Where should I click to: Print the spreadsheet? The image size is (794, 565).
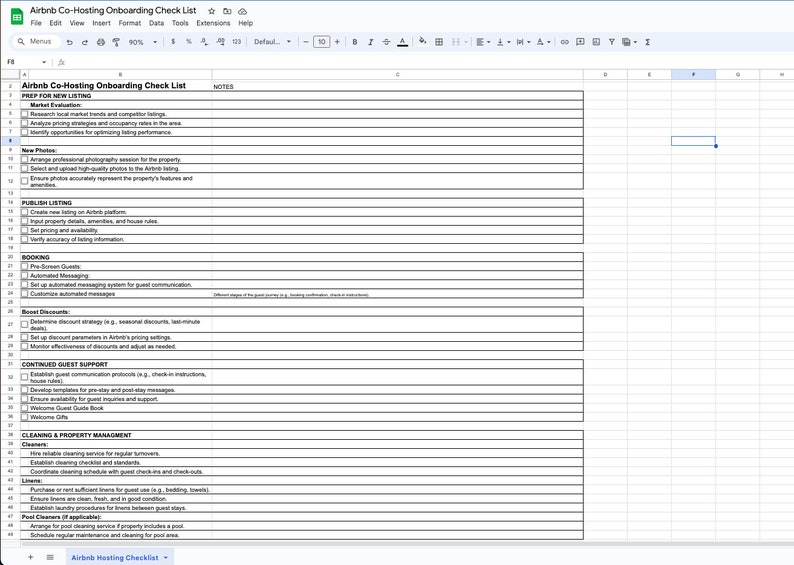point(101,42)
